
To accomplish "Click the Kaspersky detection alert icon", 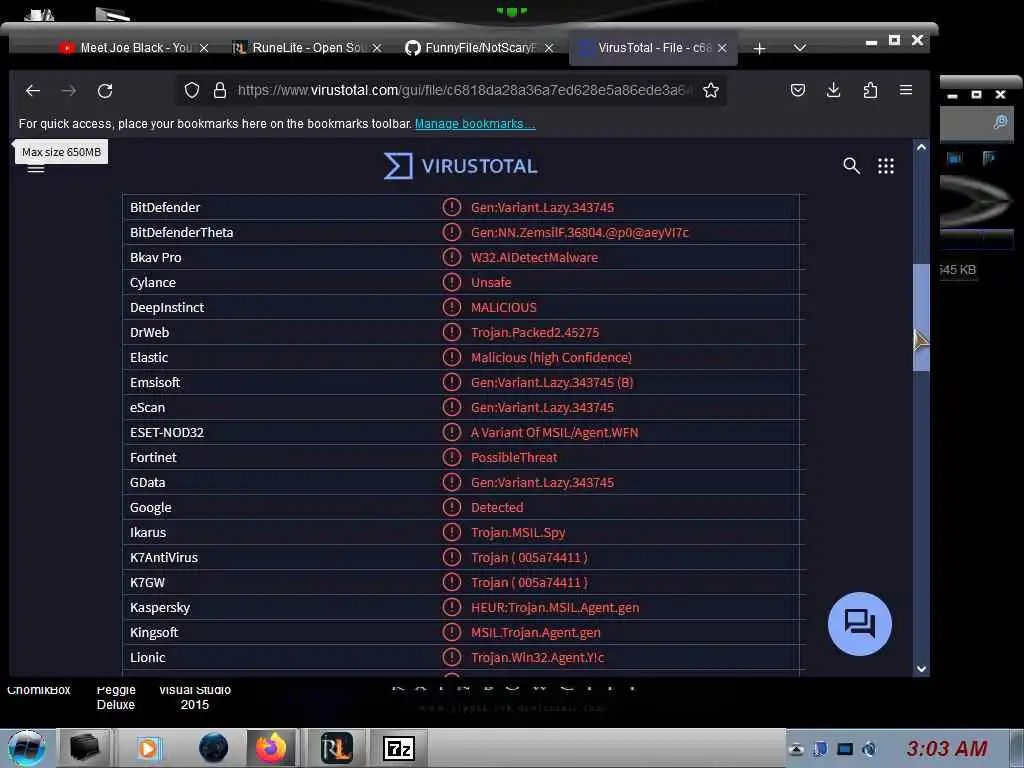I will tap(451, 607).
